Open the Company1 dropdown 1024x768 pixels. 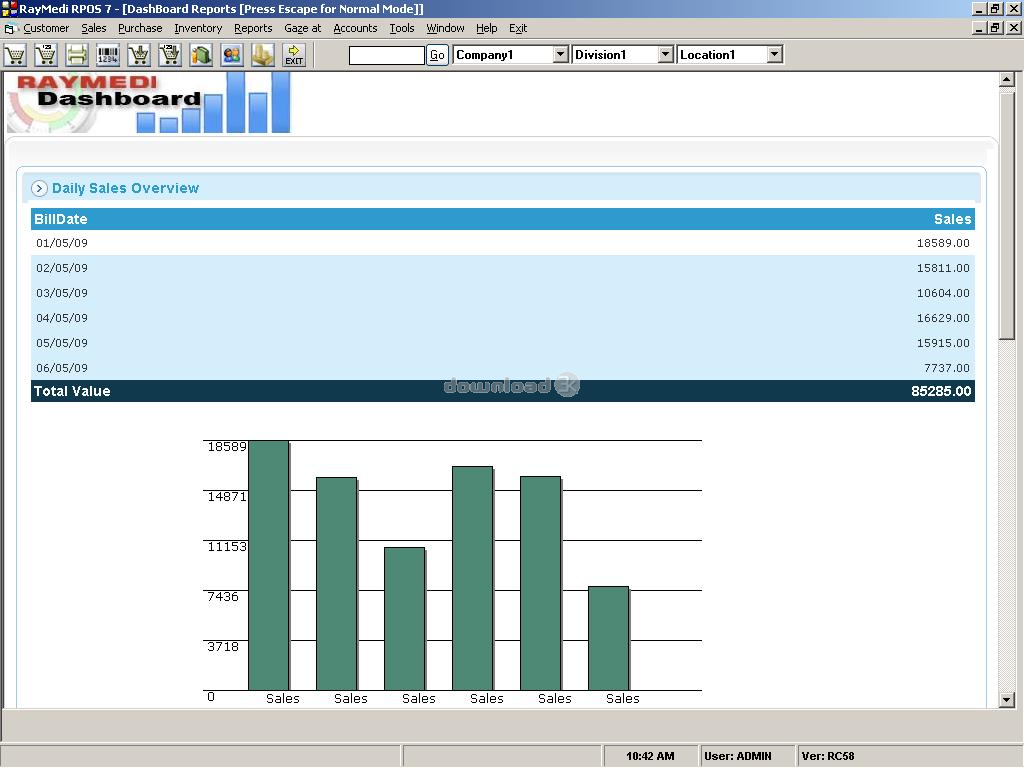click(560, 55)
